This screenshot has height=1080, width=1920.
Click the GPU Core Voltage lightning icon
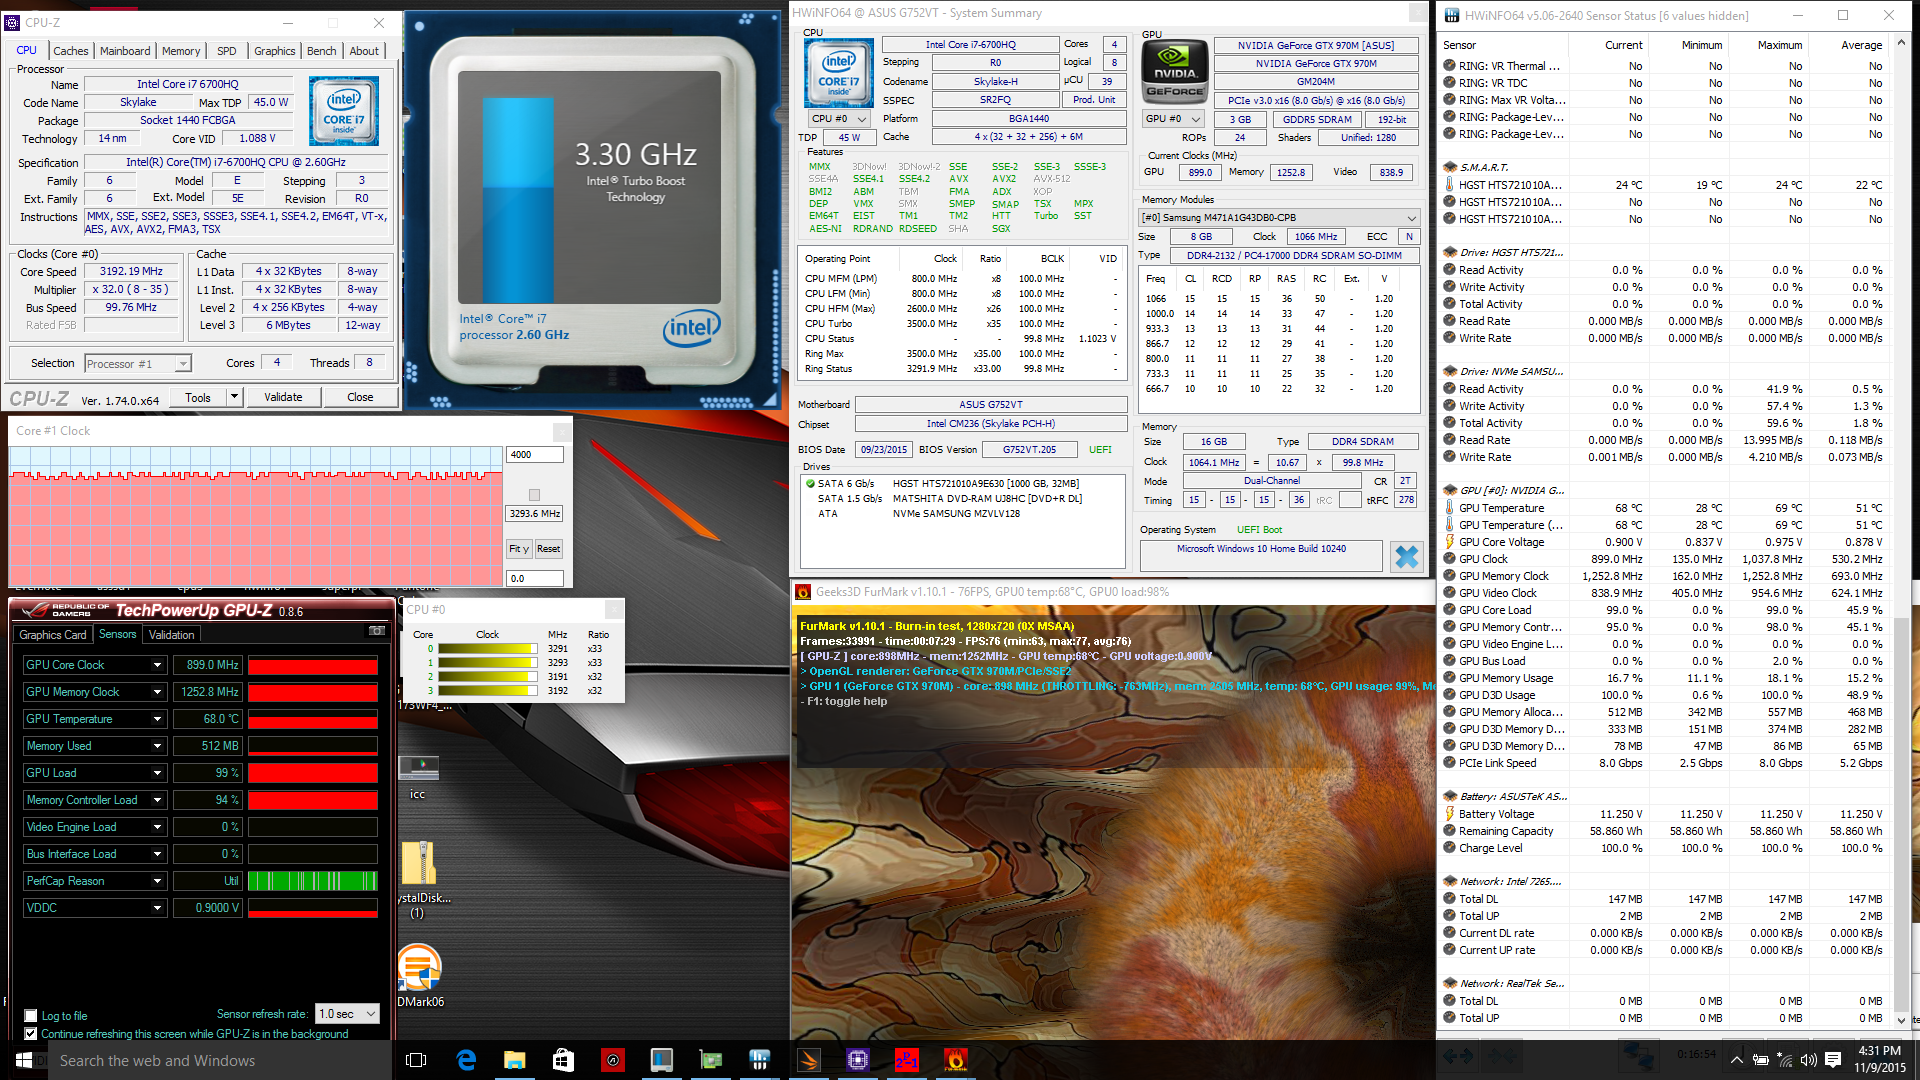click(1450, 542)
